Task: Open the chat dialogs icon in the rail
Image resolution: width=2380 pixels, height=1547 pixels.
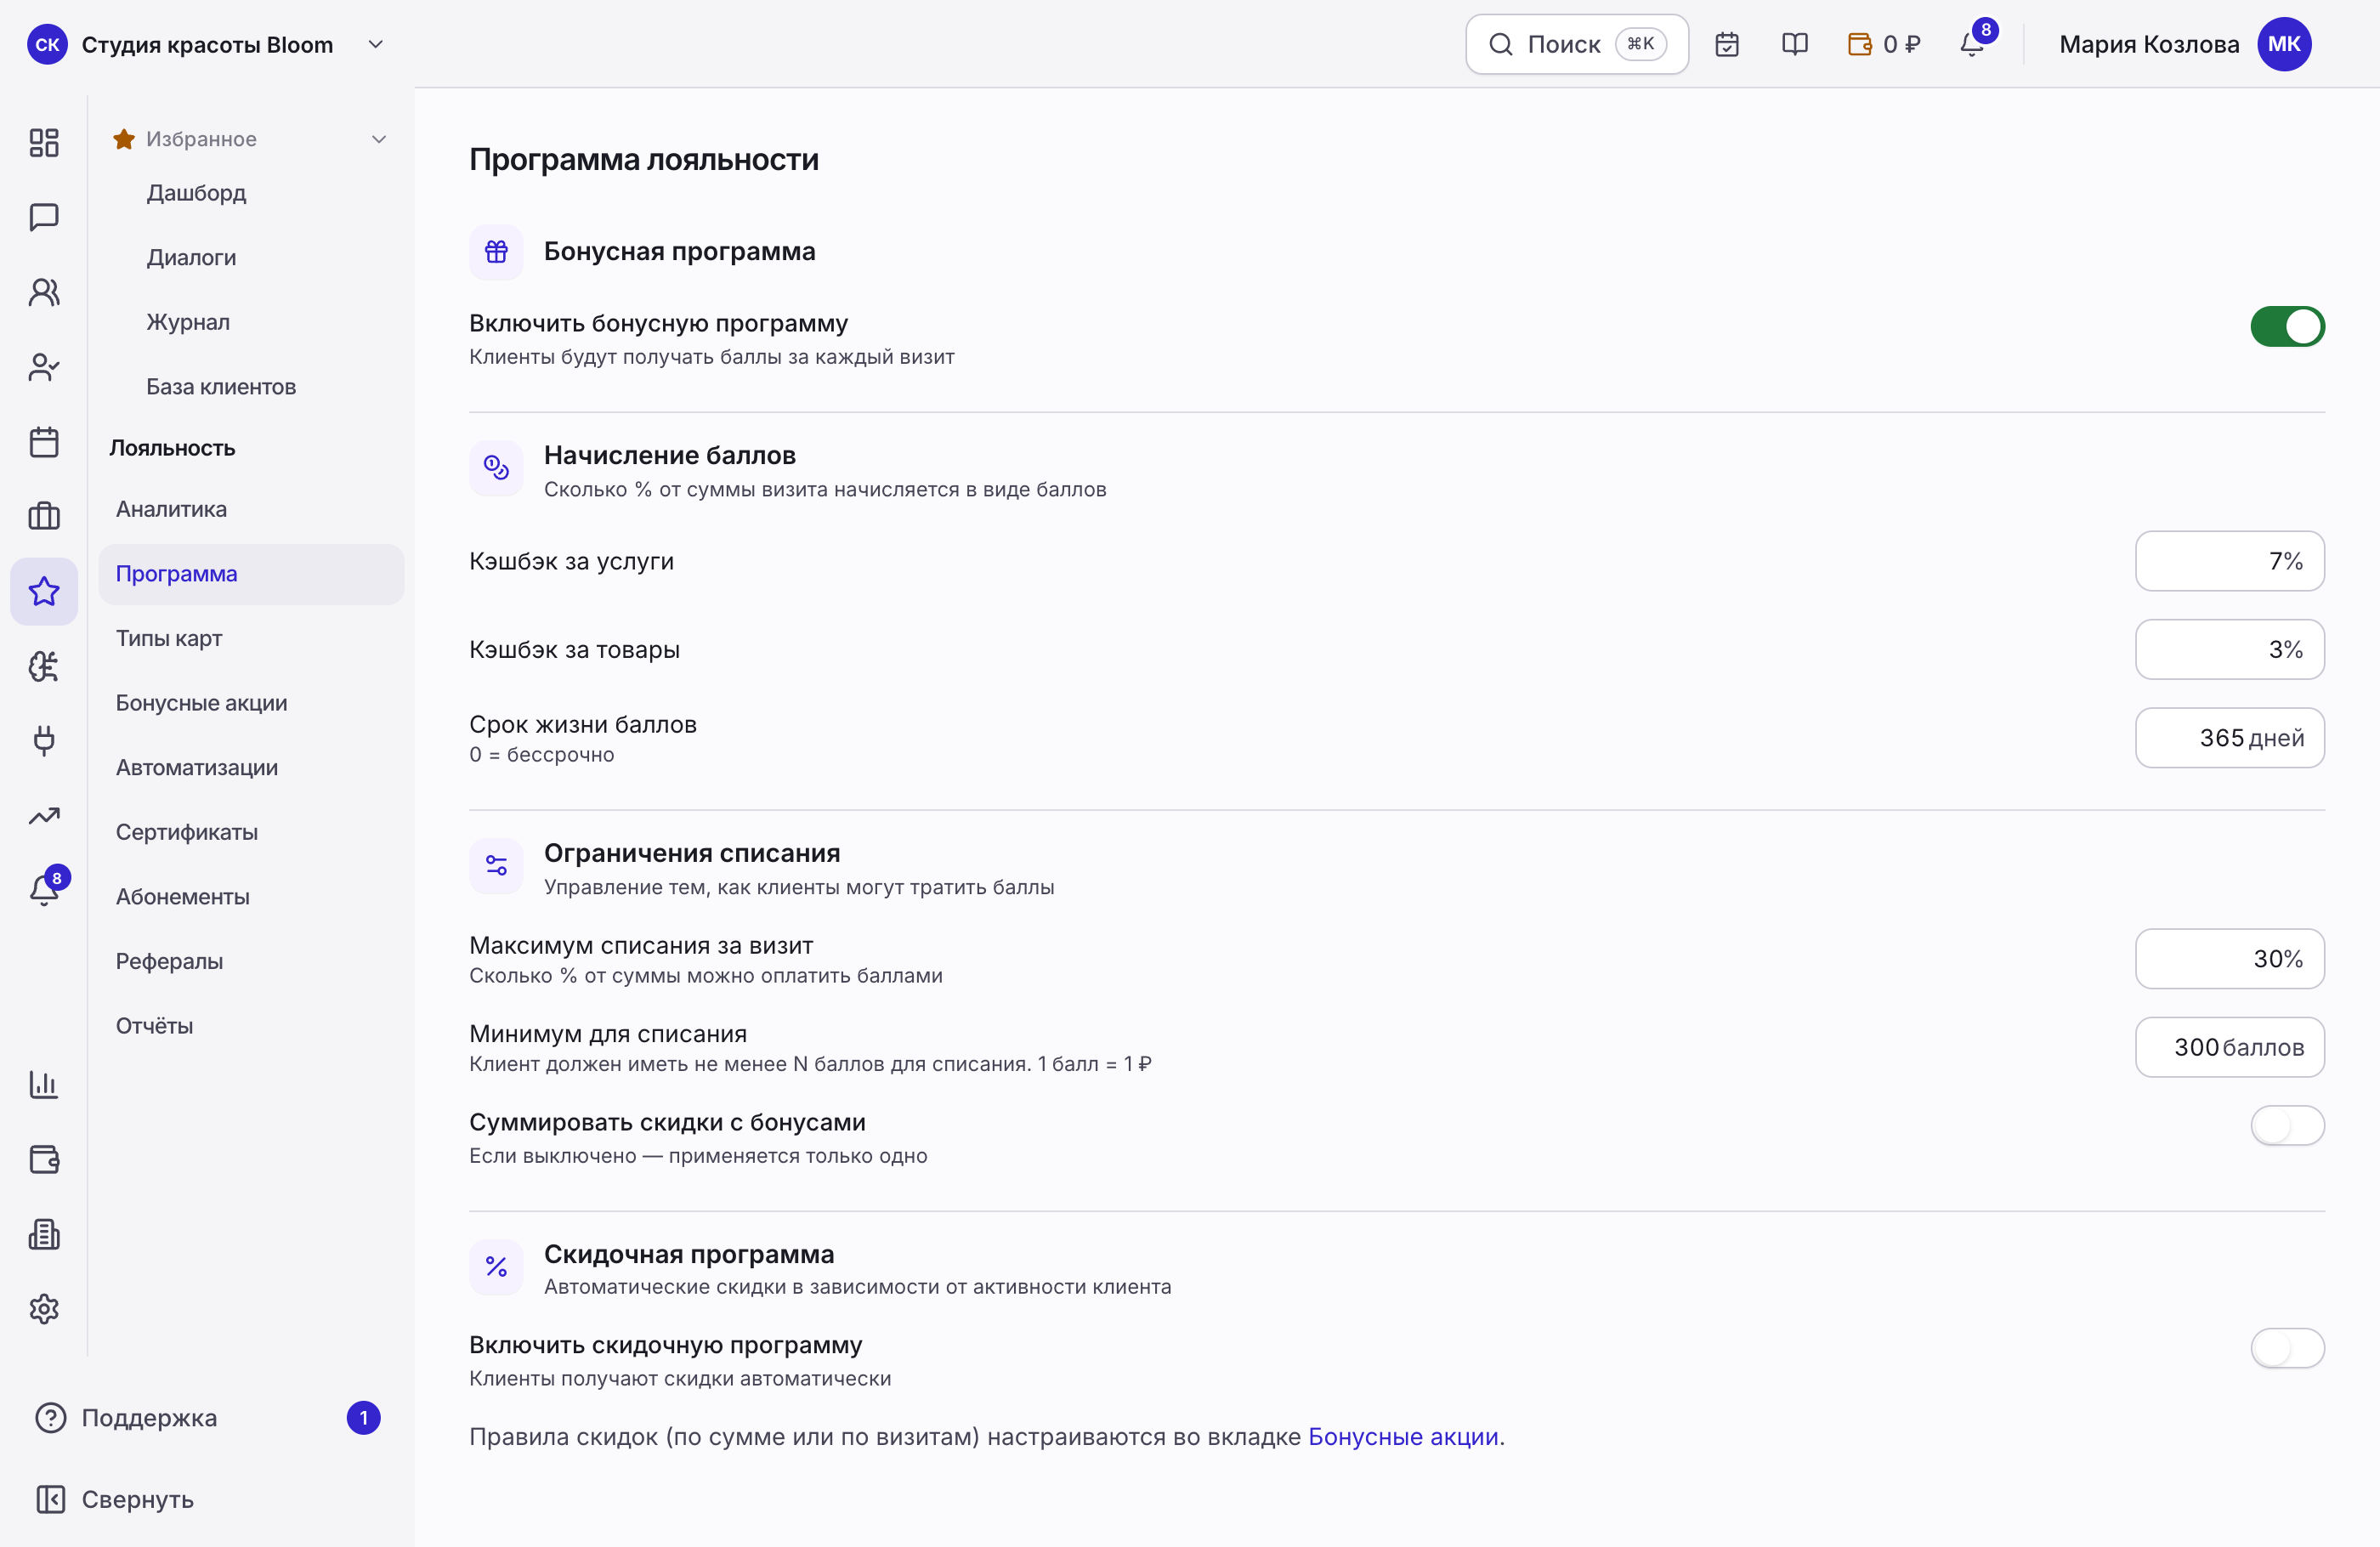Action: click(x=44, y=217)
